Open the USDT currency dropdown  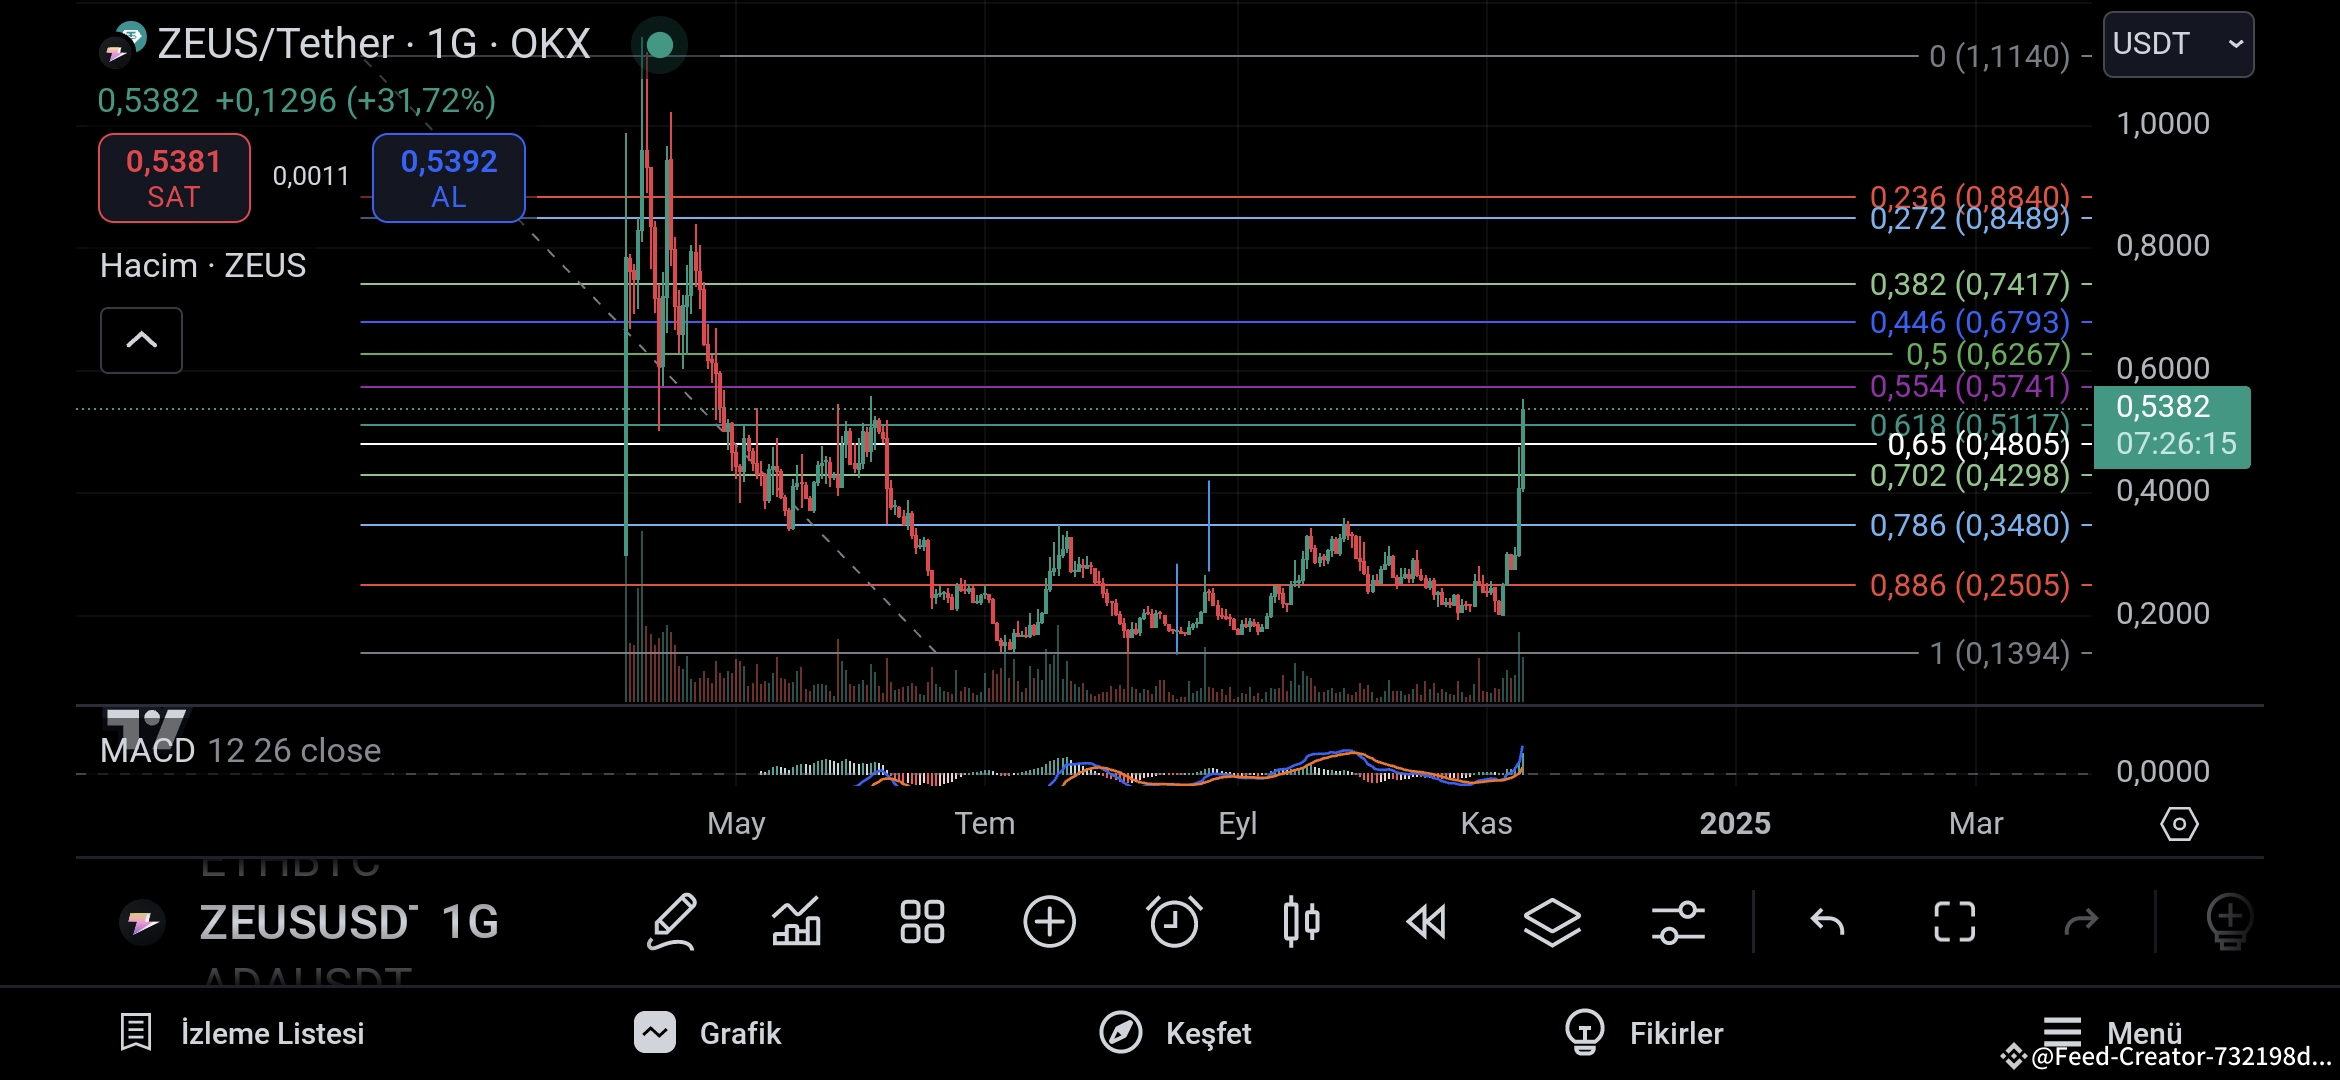tap(2178, 45)
